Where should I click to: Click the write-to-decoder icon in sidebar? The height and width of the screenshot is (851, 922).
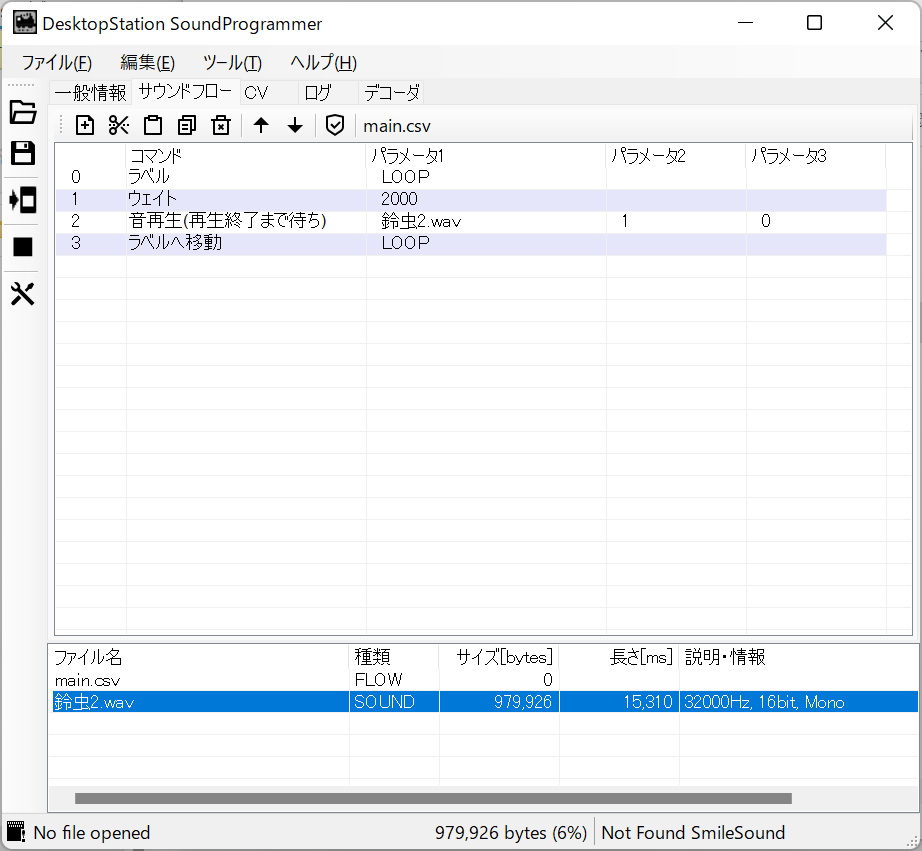click(x=23, y=200)
